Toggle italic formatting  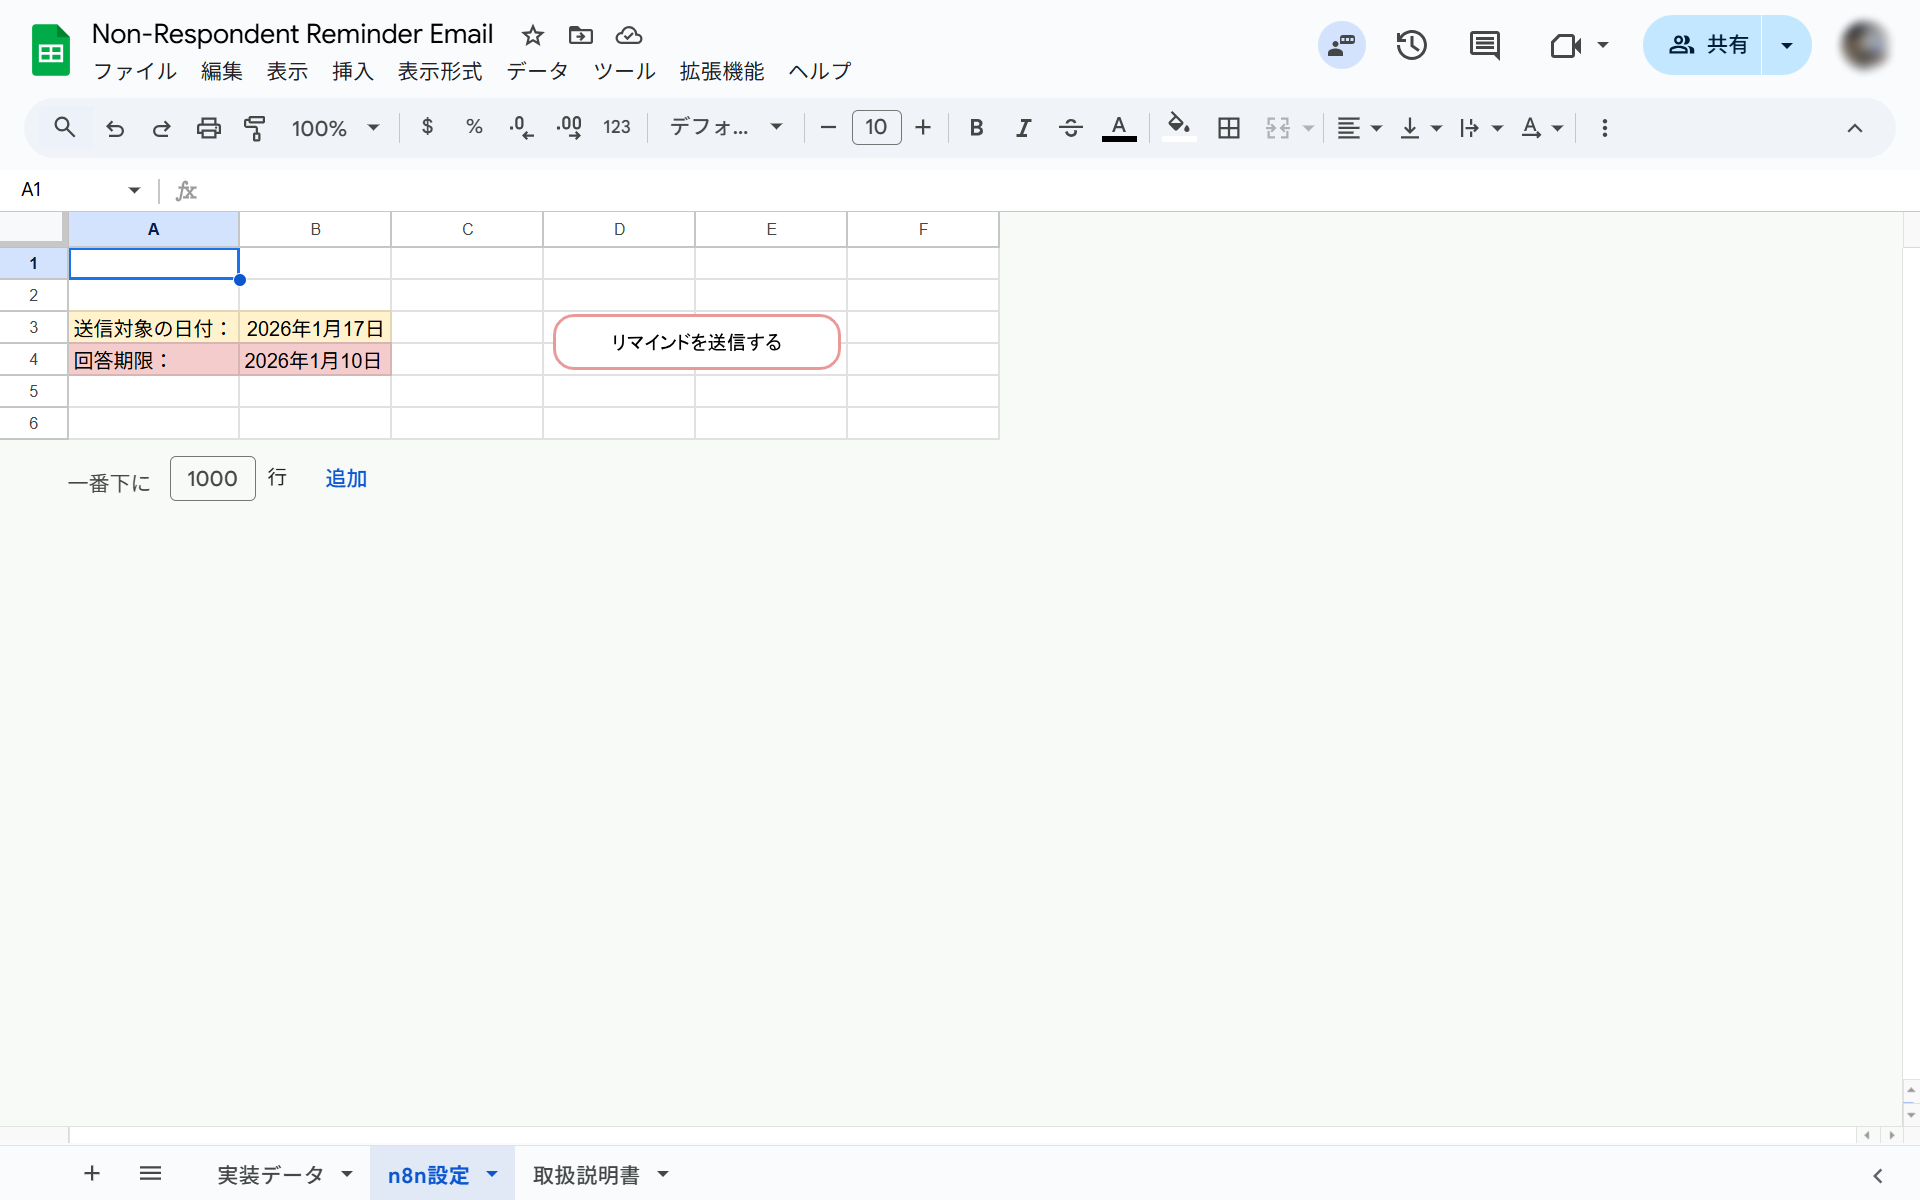click(1023, 128)
